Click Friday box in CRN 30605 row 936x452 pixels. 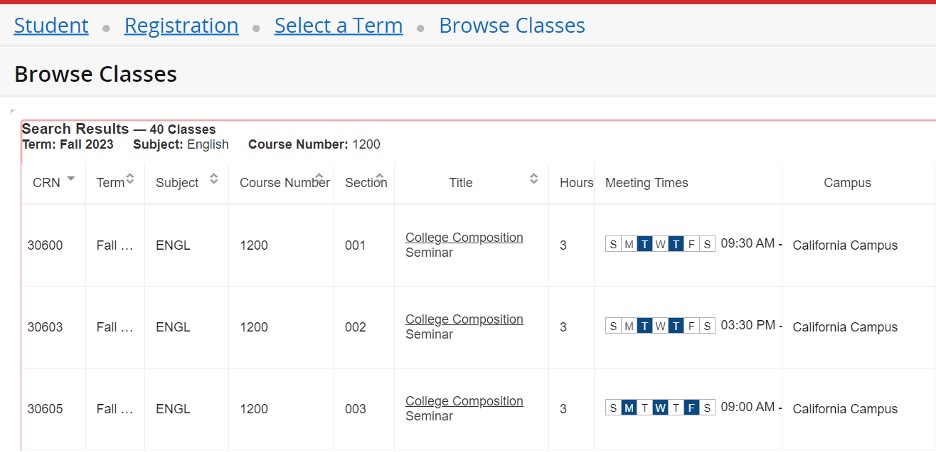692,408
